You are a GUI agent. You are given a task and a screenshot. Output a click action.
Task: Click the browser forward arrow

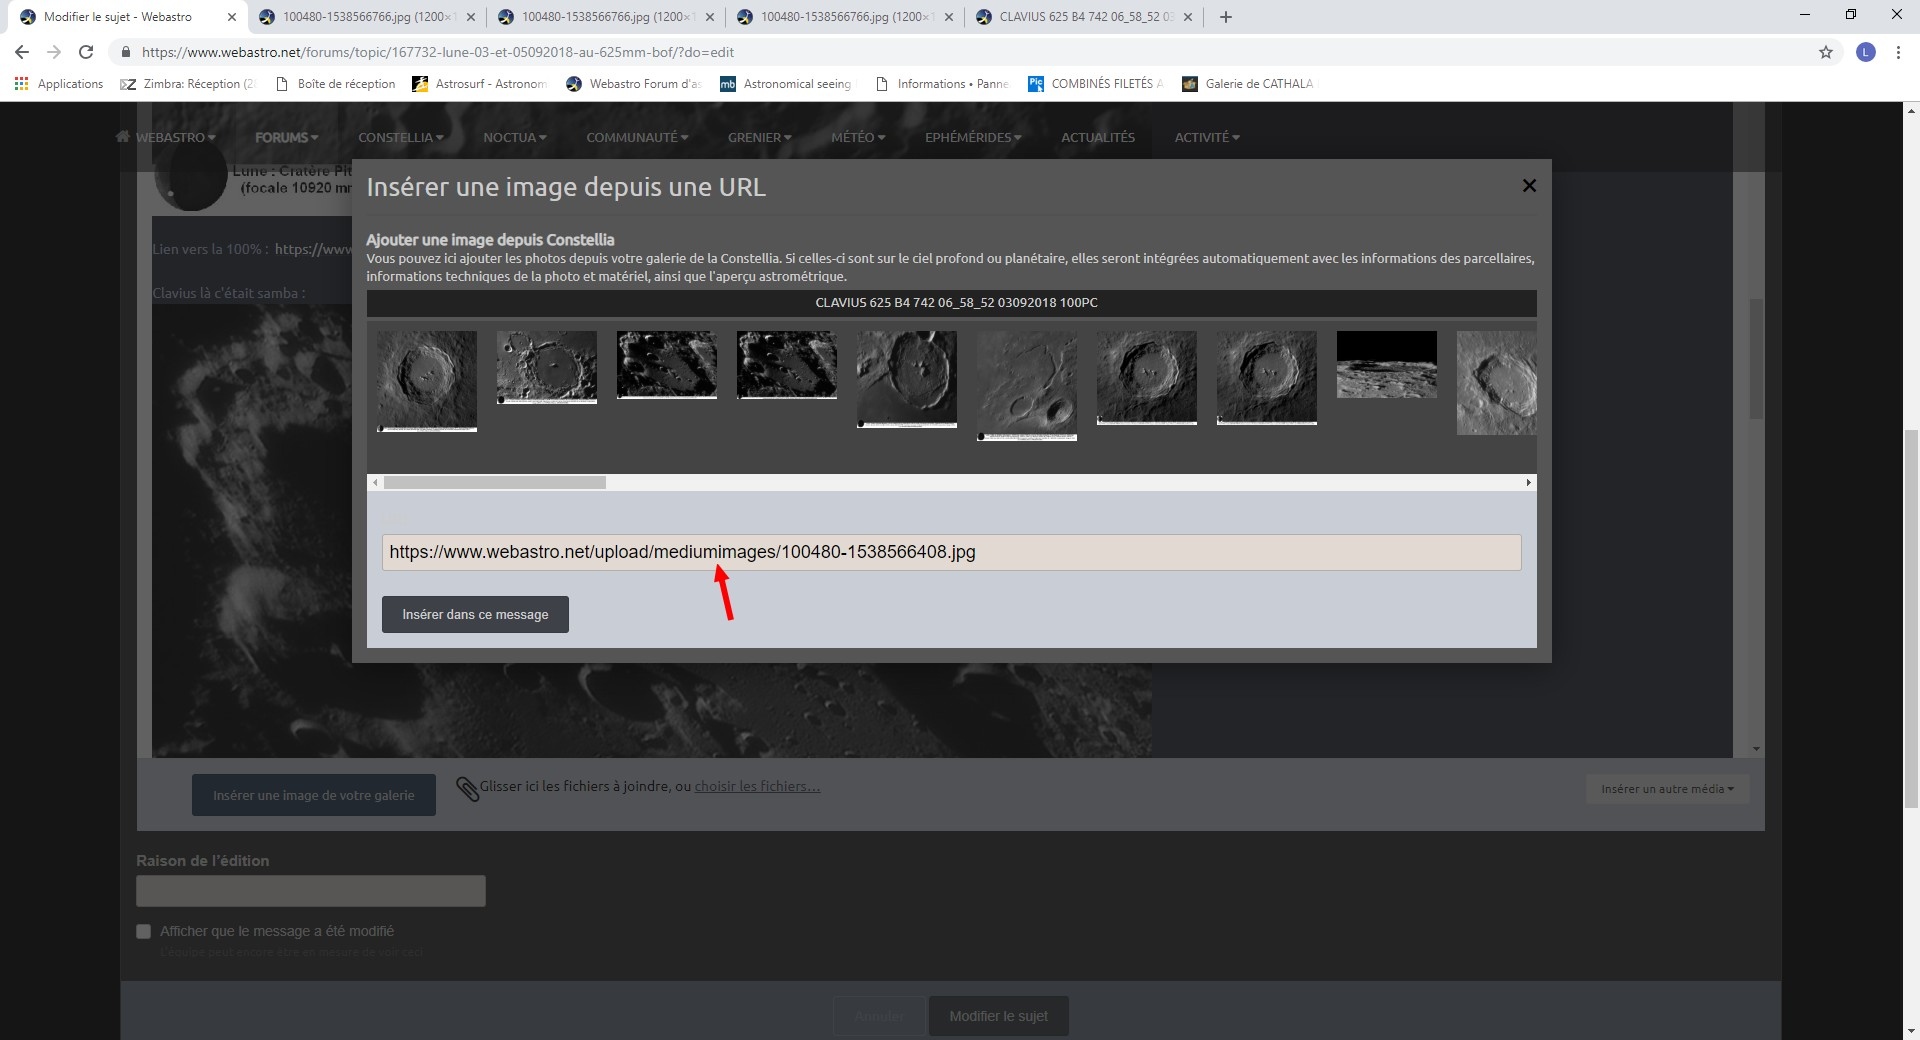(54, 52)
